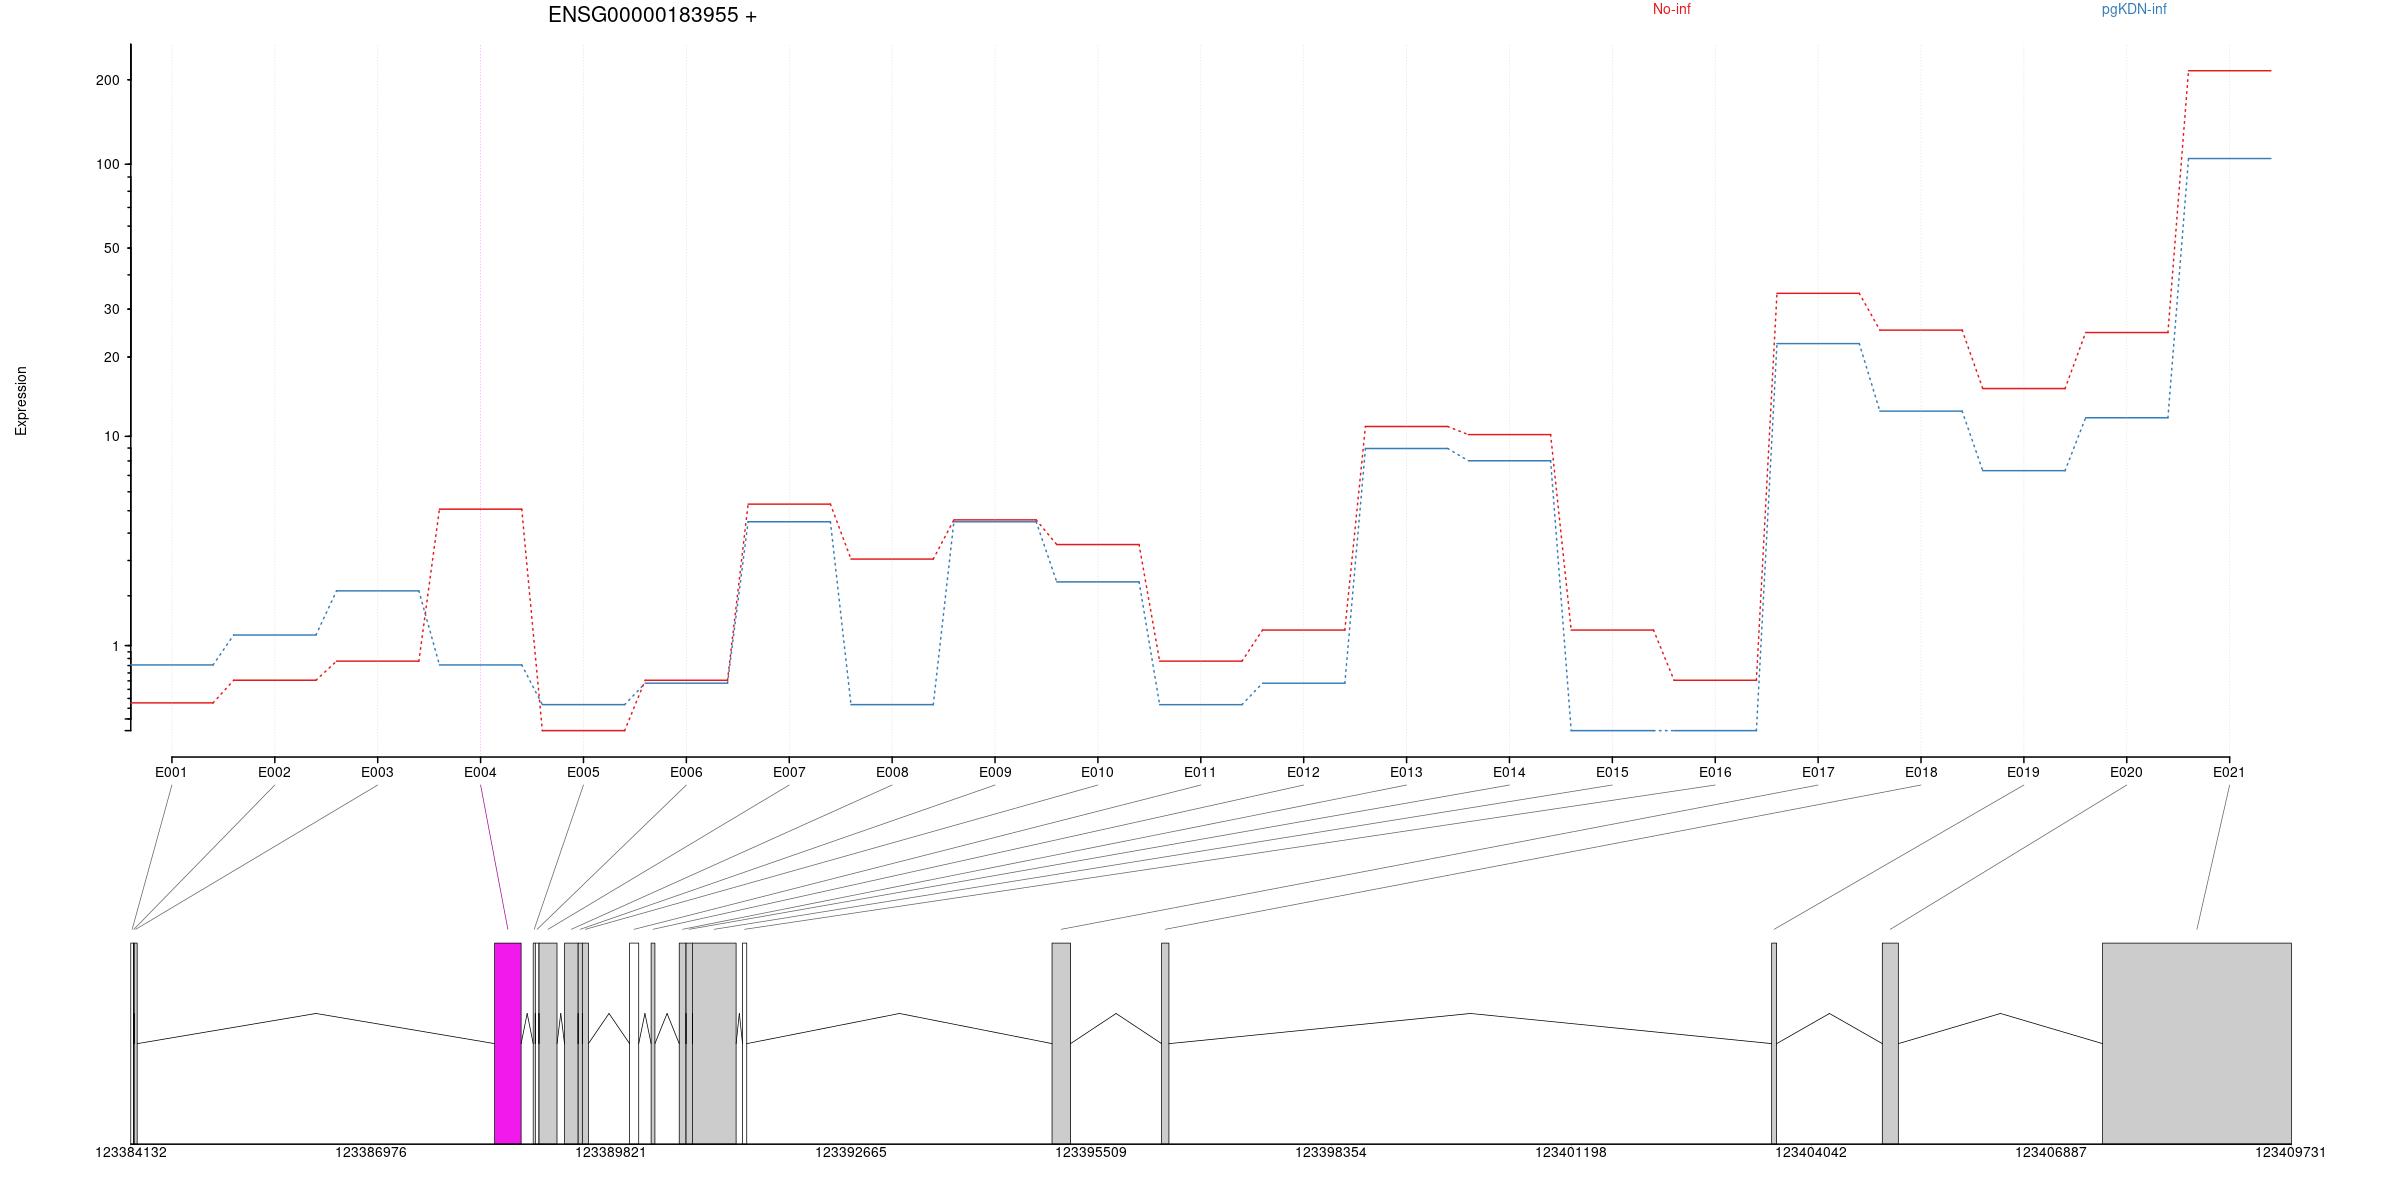Click exon label E014
This screenshot has width=2400, height=1200.
(x=1509, y=772)
